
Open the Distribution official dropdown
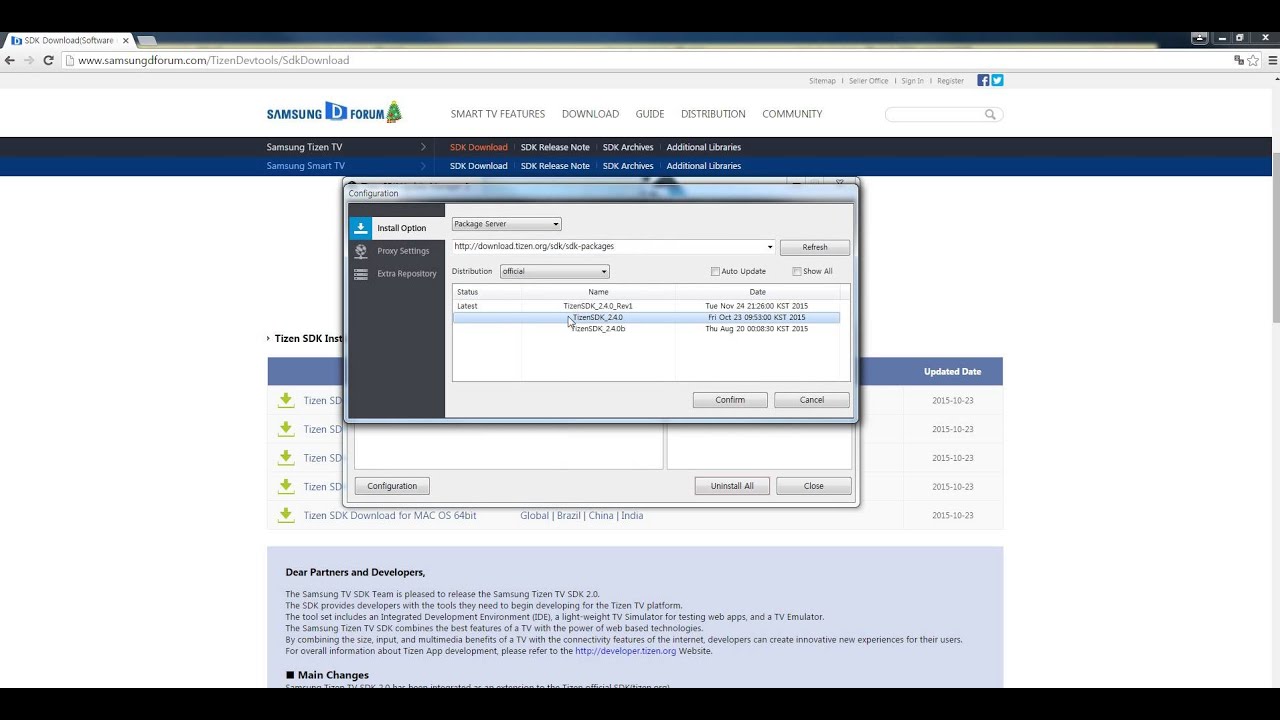coord(554,271)
